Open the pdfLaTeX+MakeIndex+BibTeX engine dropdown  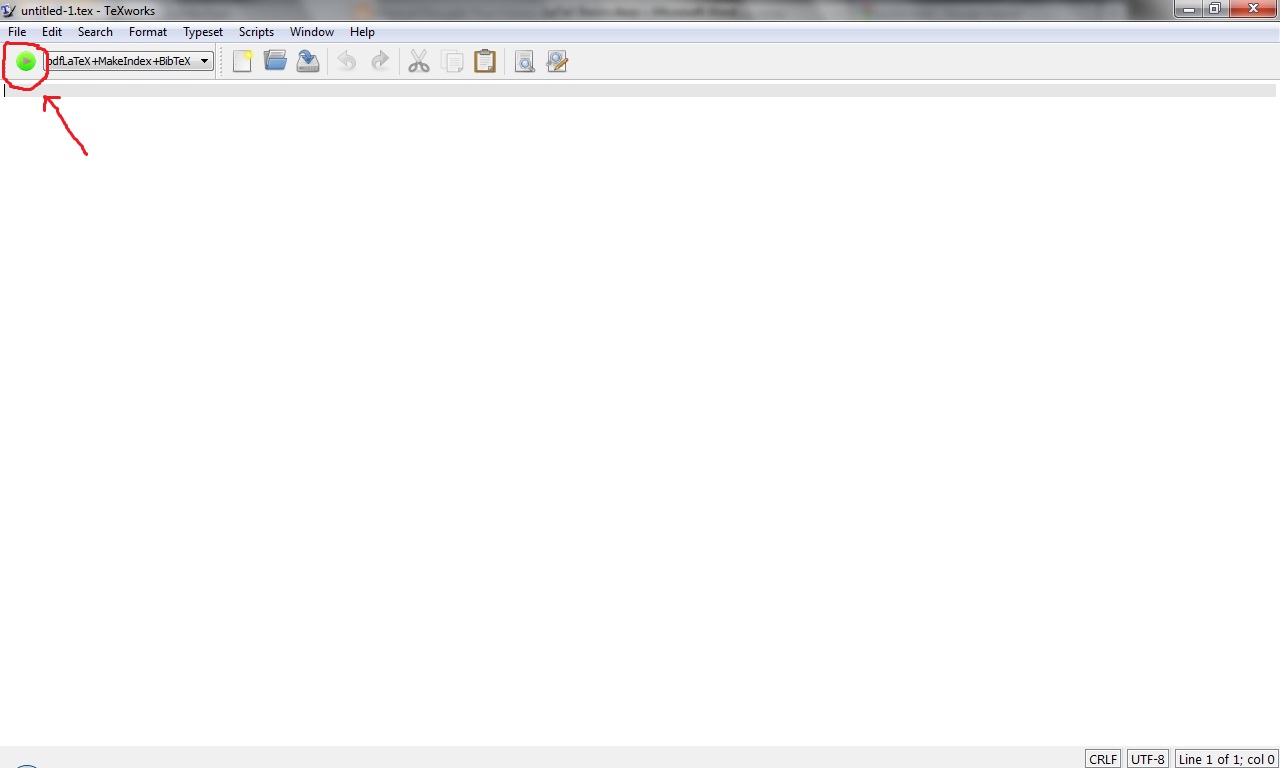click(x=203, y=61)
